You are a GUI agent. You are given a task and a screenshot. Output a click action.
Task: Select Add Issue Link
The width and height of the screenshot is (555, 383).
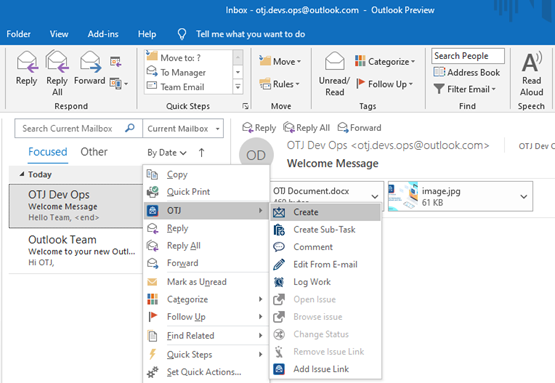[326, 369]
